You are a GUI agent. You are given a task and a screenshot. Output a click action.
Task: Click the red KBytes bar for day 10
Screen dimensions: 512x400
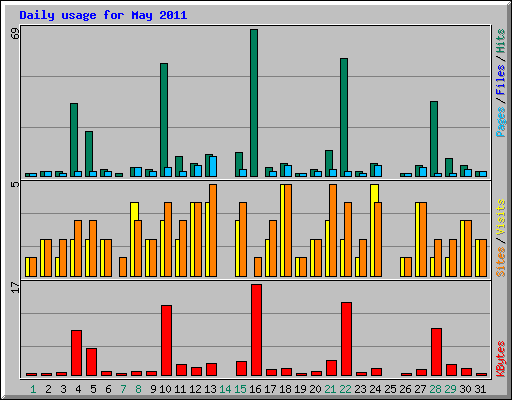pyautogui.click(x=166, y=340)
